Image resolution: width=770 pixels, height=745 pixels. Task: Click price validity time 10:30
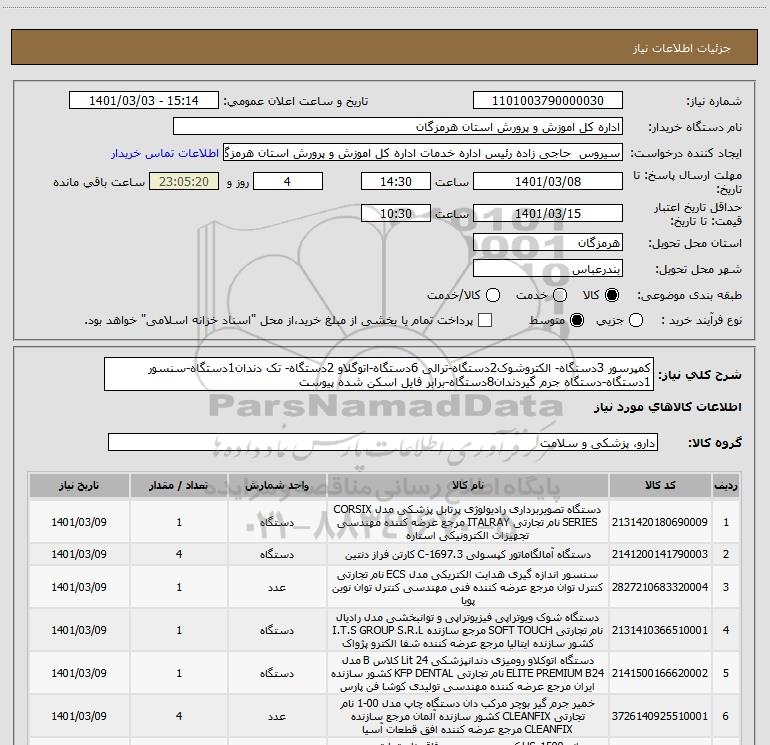396,214
